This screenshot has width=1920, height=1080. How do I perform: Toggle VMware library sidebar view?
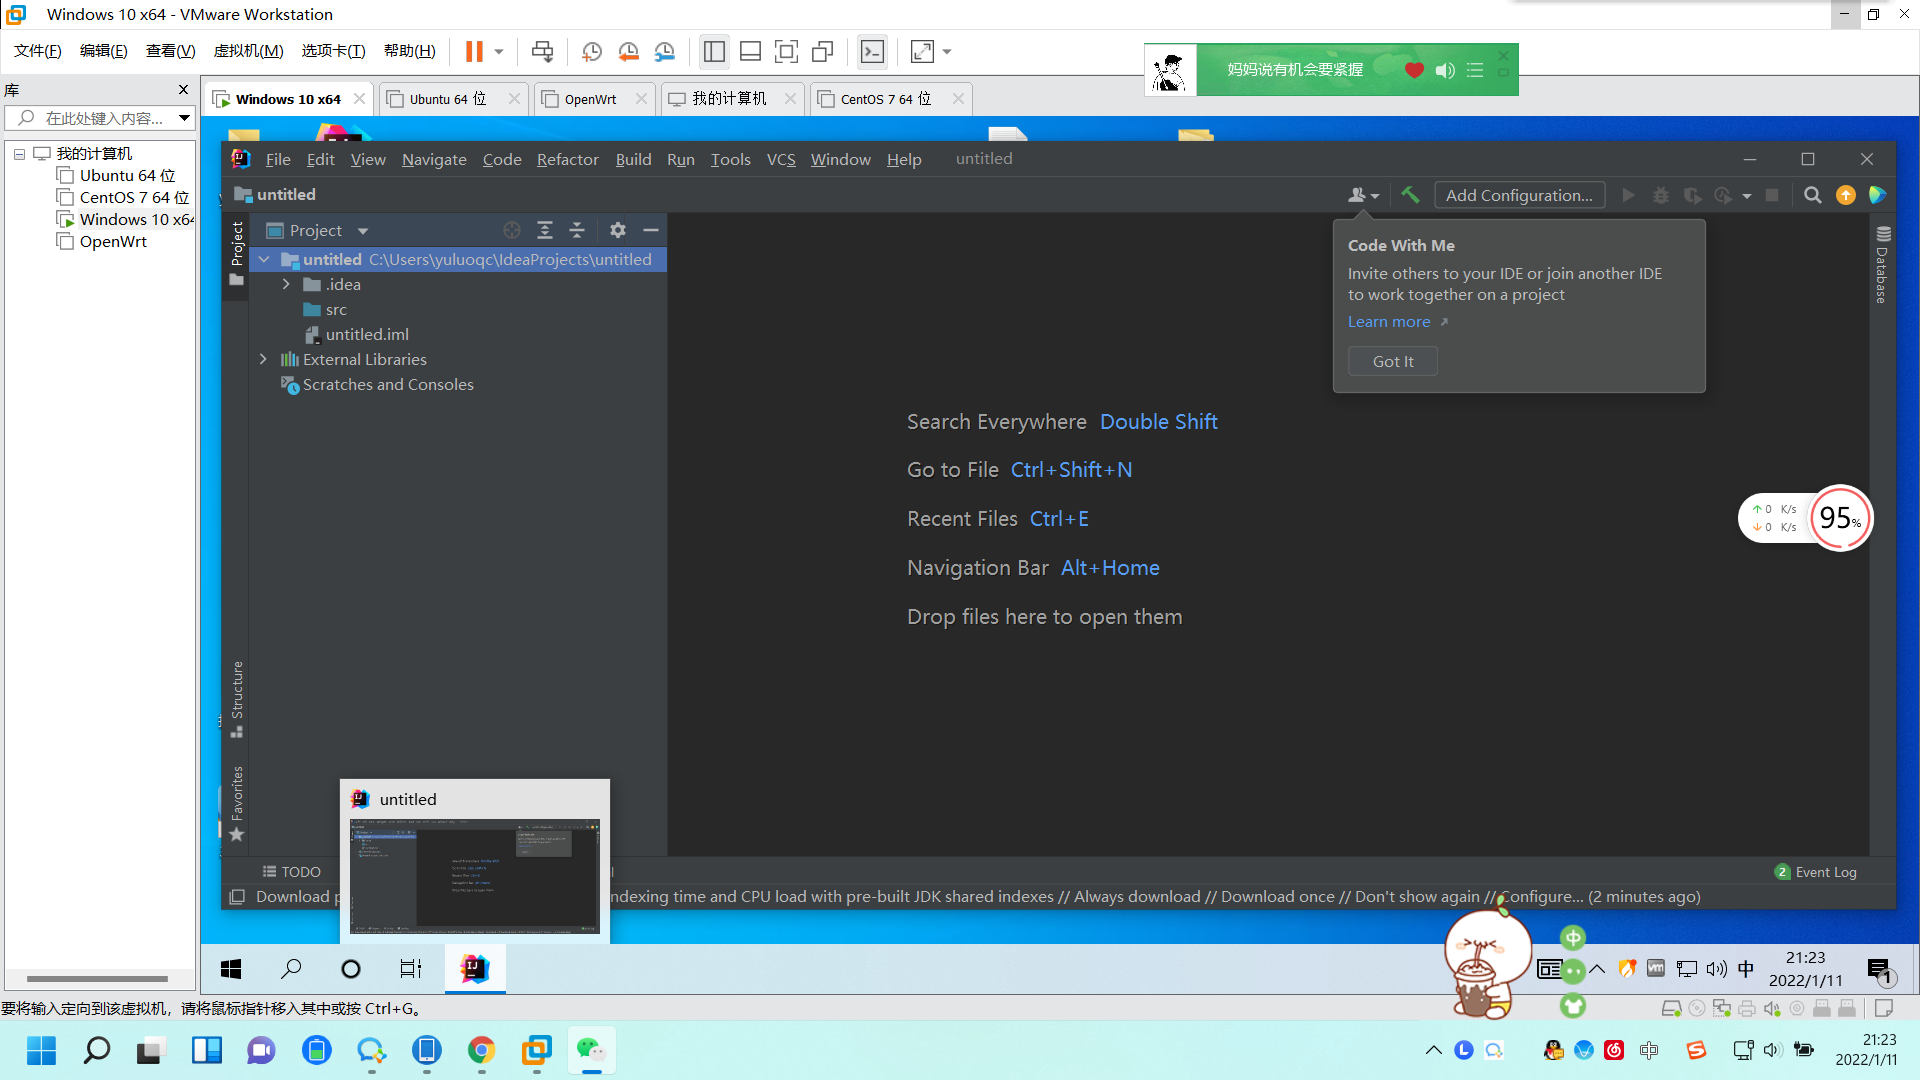[714, 52]
